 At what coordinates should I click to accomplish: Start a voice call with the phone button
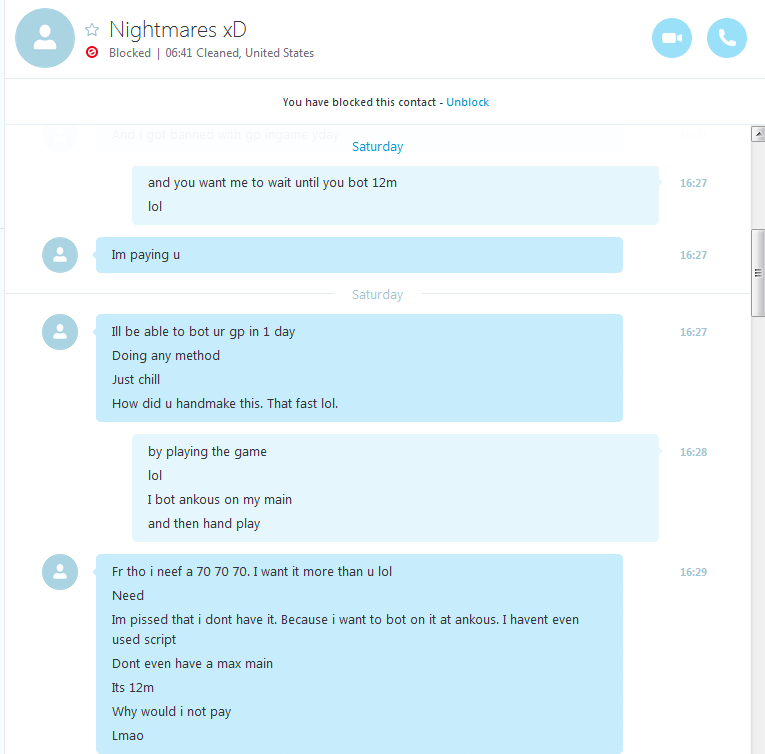(x=727, y=38)
